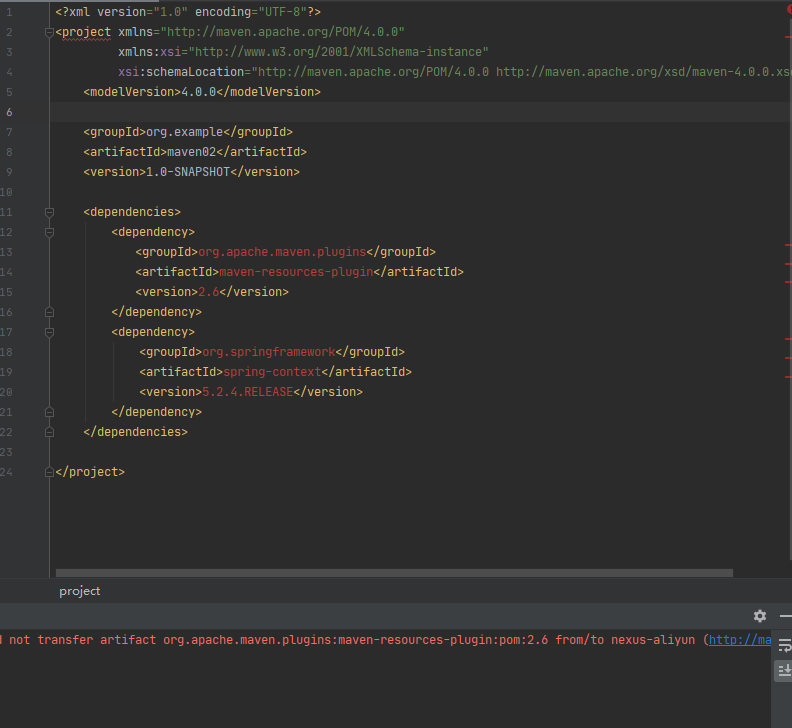This screenshot has width=792, height=728.
Task: Click the fold end marker on line 16
Action: (x=49, y=312)
